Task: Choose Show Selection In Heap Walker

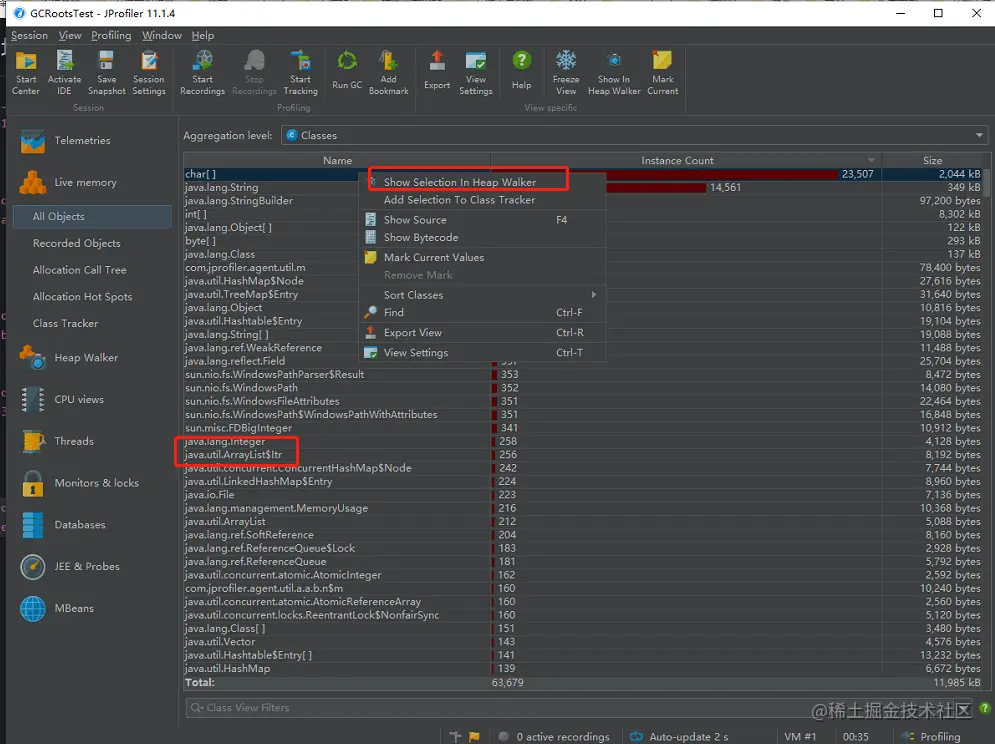Action: click(x=482, y=182)
